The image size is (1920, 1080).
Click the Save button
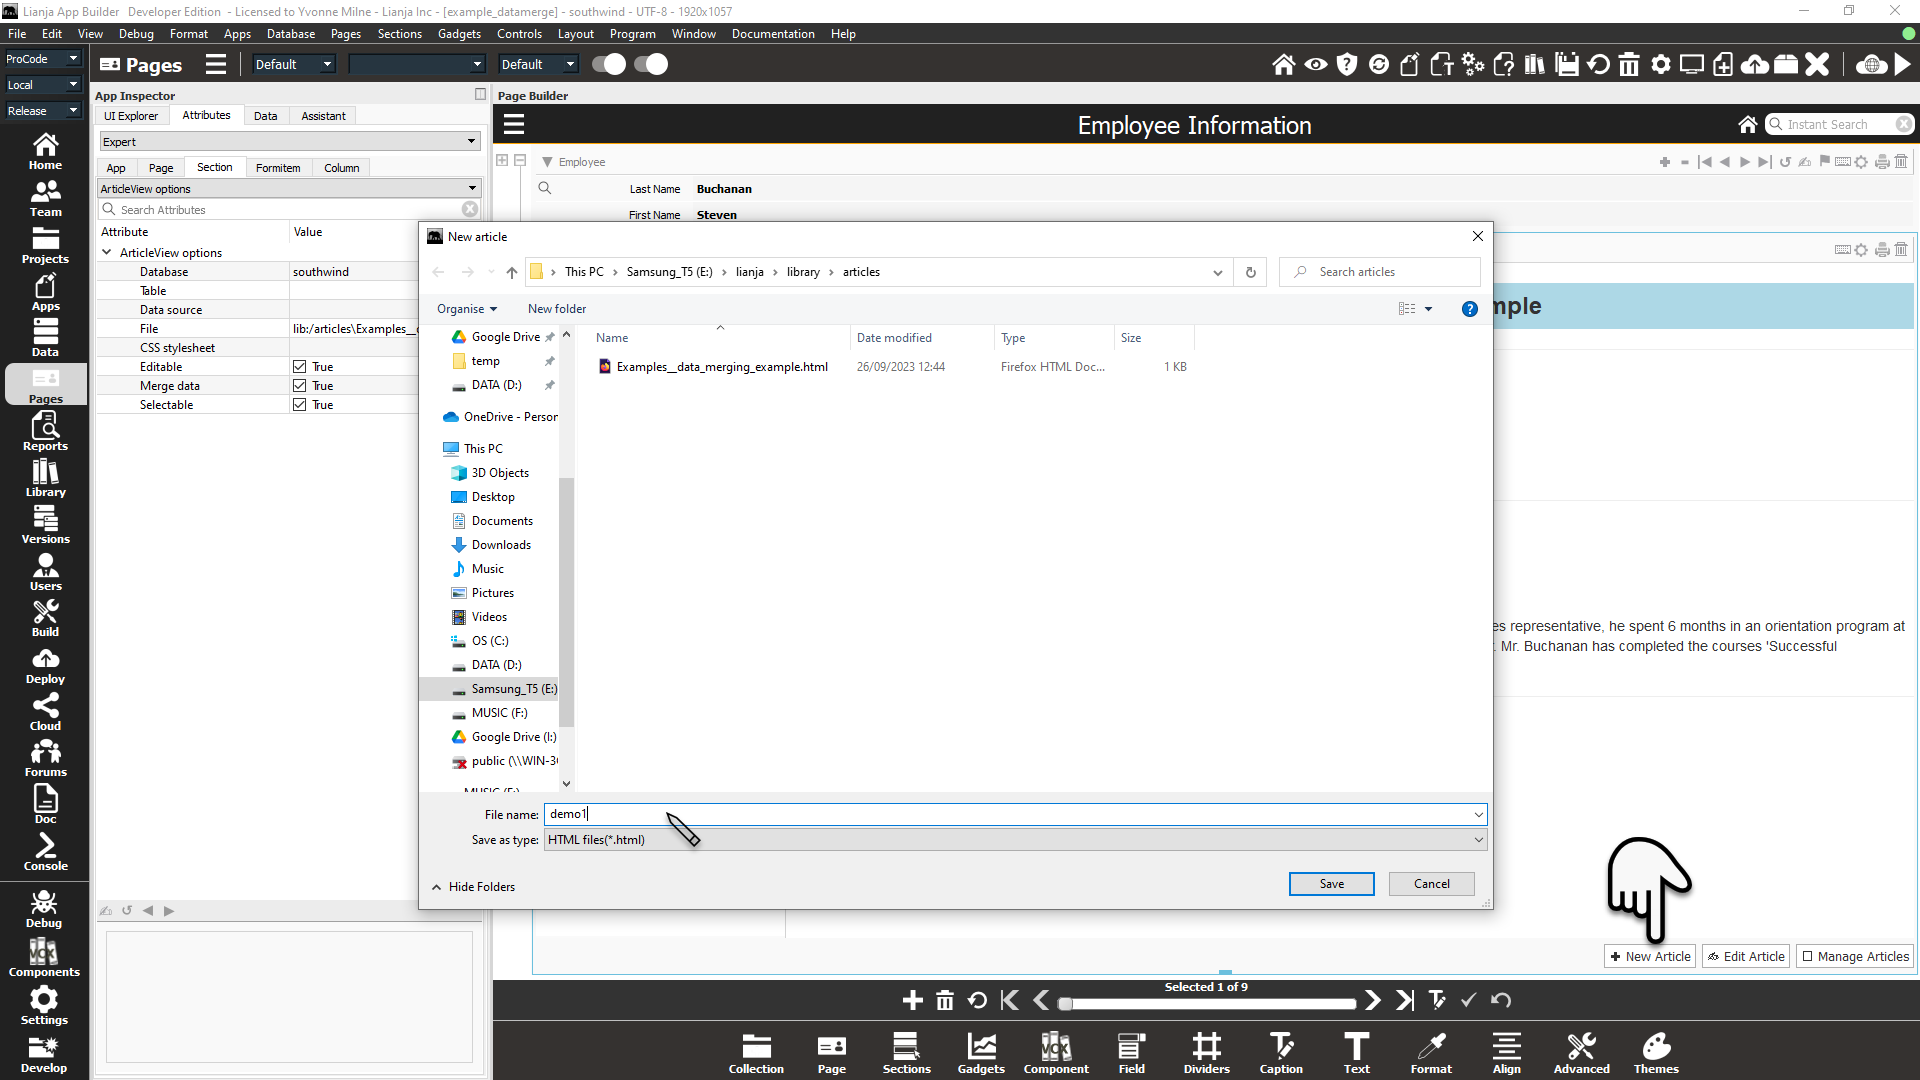click(1331, 884)
